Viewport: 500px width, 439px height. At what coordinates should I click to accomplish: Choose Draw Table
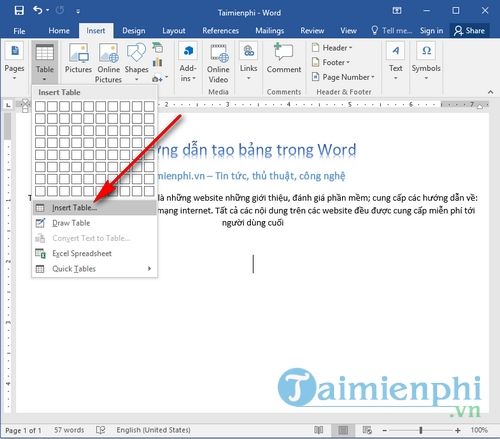coord(95,223)
